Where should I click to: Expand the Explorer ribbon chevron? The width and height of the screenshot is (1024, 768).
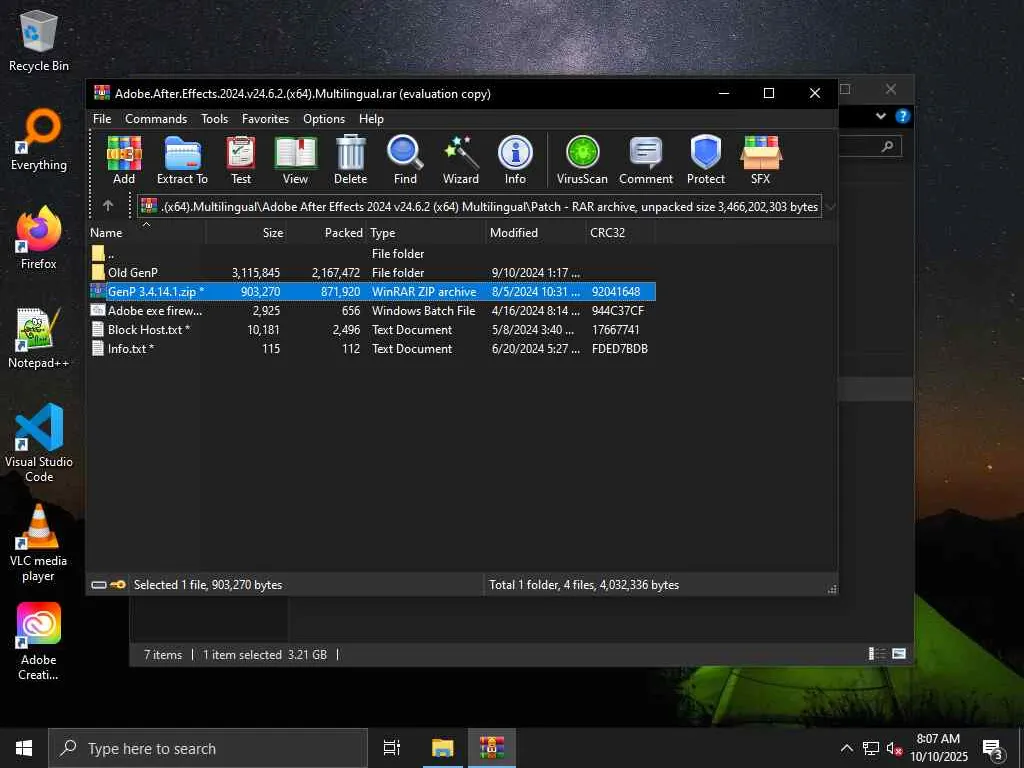click(x=881, y=116)
